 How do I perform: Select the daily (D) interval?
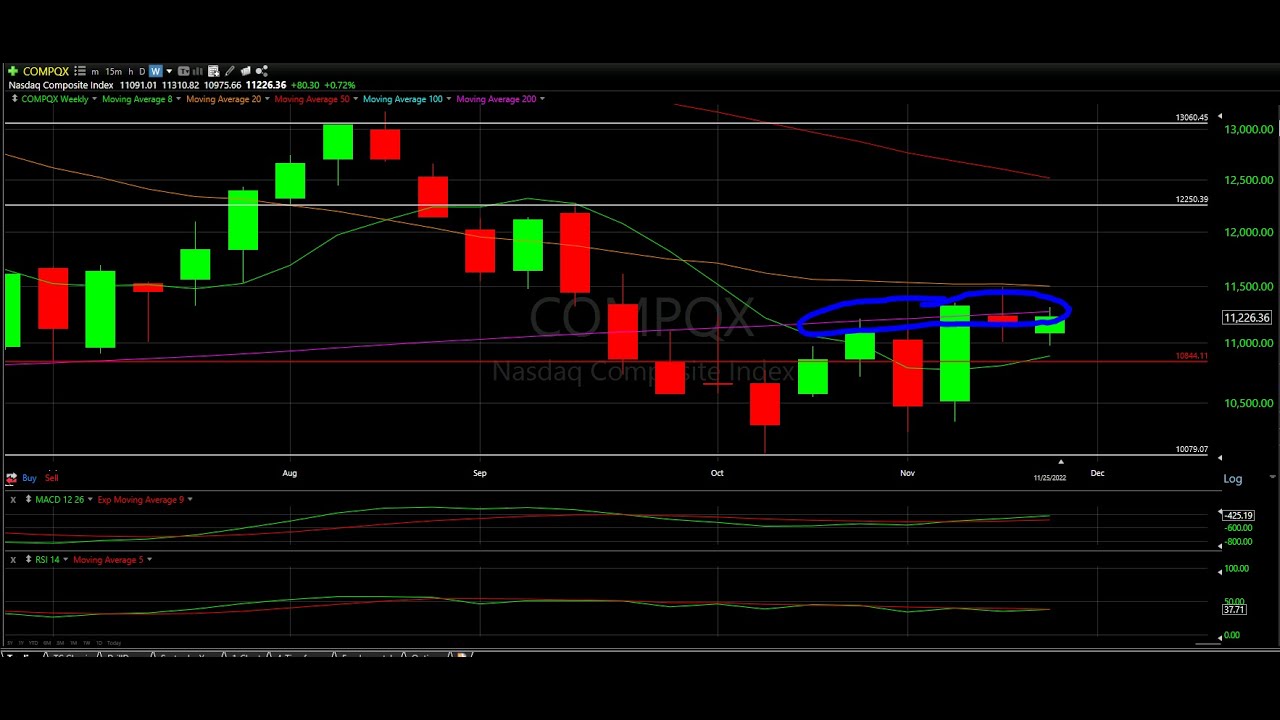coord(142,71)
